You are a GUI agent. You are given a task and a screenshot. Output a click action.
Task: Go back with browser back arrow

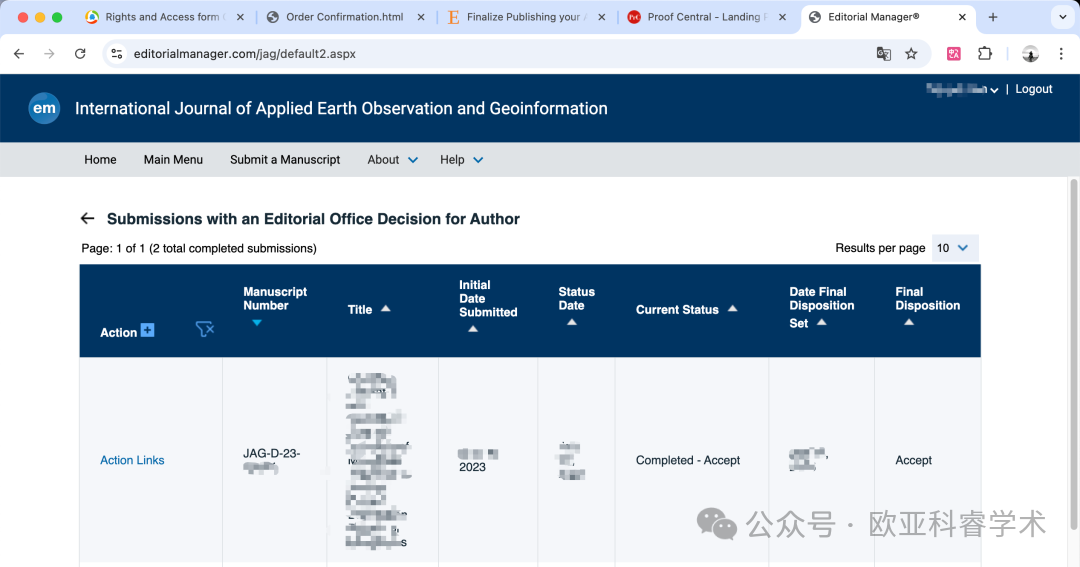(19, 54)
